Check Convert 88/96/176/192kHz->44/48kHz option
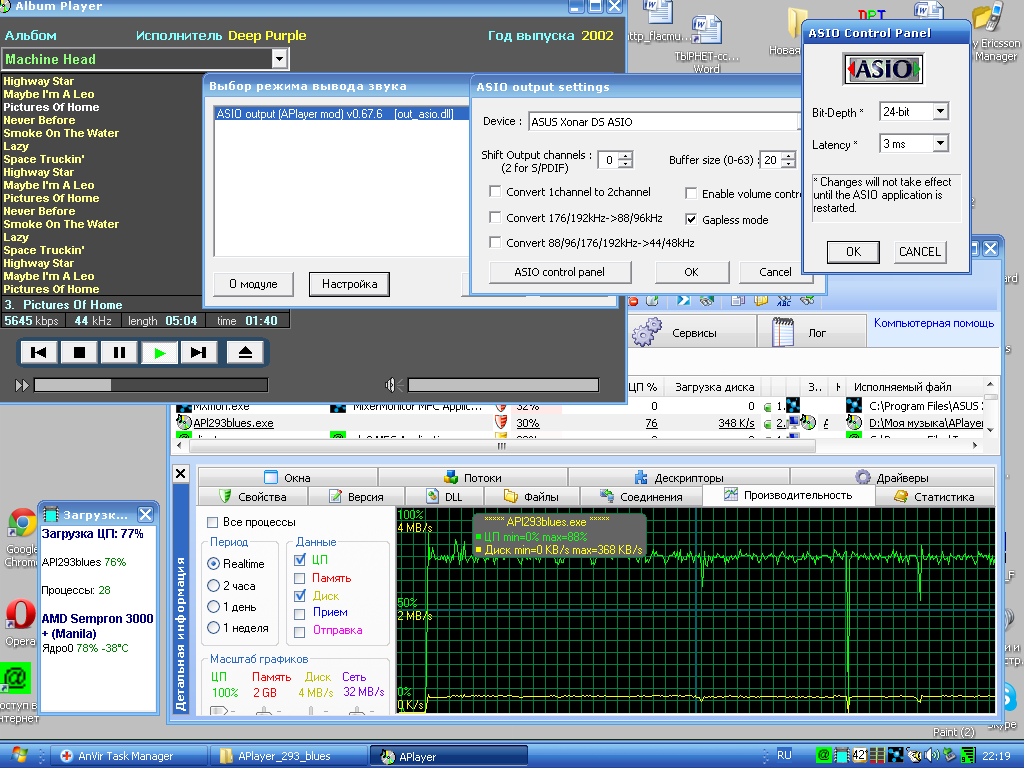 point(495,242)
